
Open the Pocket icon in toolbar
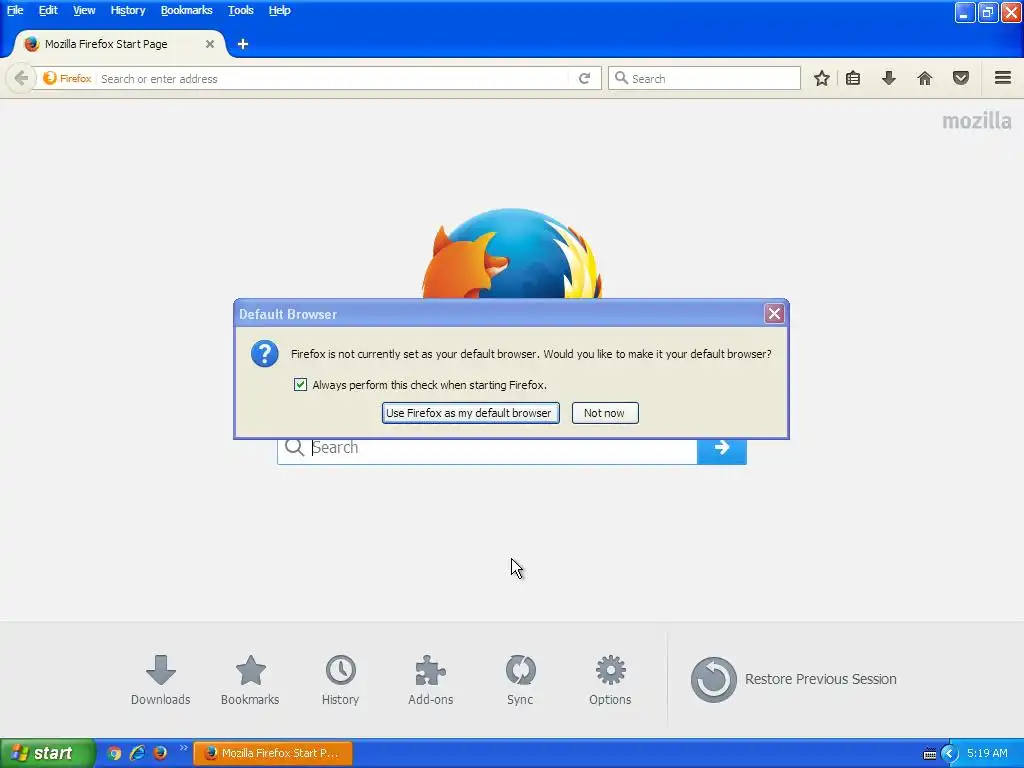(x=961, y=78)
